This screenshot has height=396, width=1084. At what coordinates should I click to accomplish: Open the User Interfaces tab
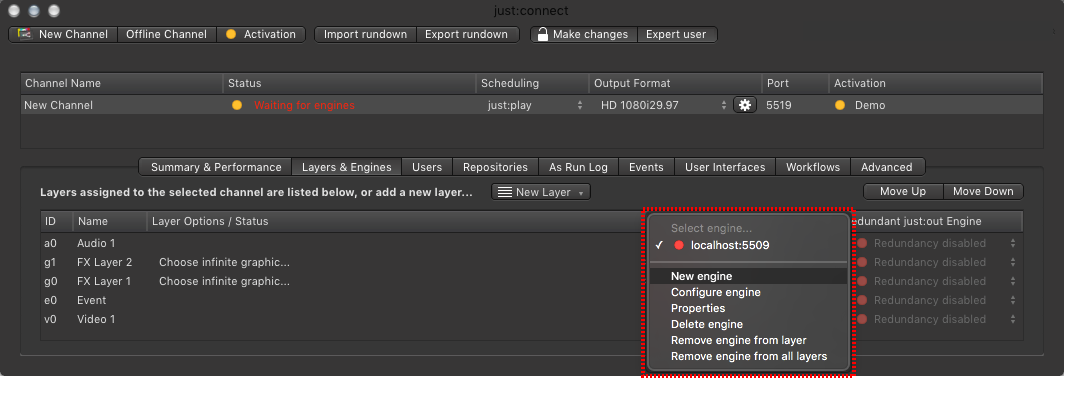[x=725, y=167]
